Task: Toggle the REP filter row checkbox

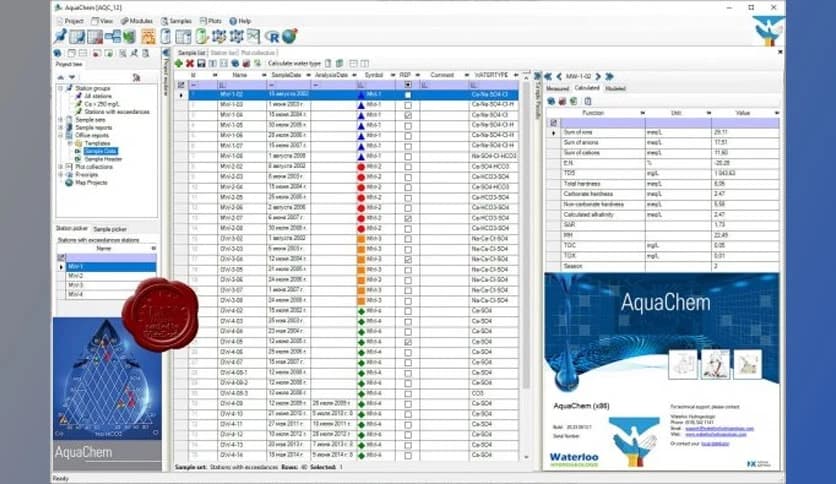Action: coord(408,85)
